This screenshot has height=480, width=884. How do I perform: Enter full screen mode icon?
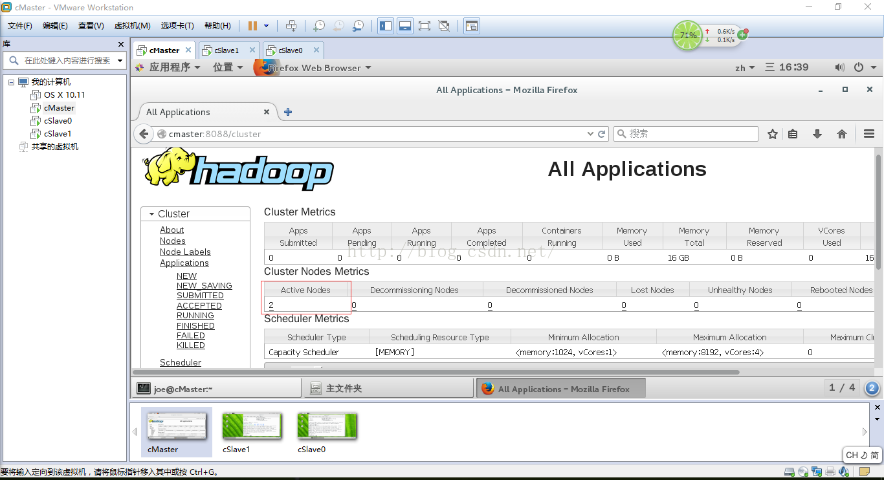[425, 26]
